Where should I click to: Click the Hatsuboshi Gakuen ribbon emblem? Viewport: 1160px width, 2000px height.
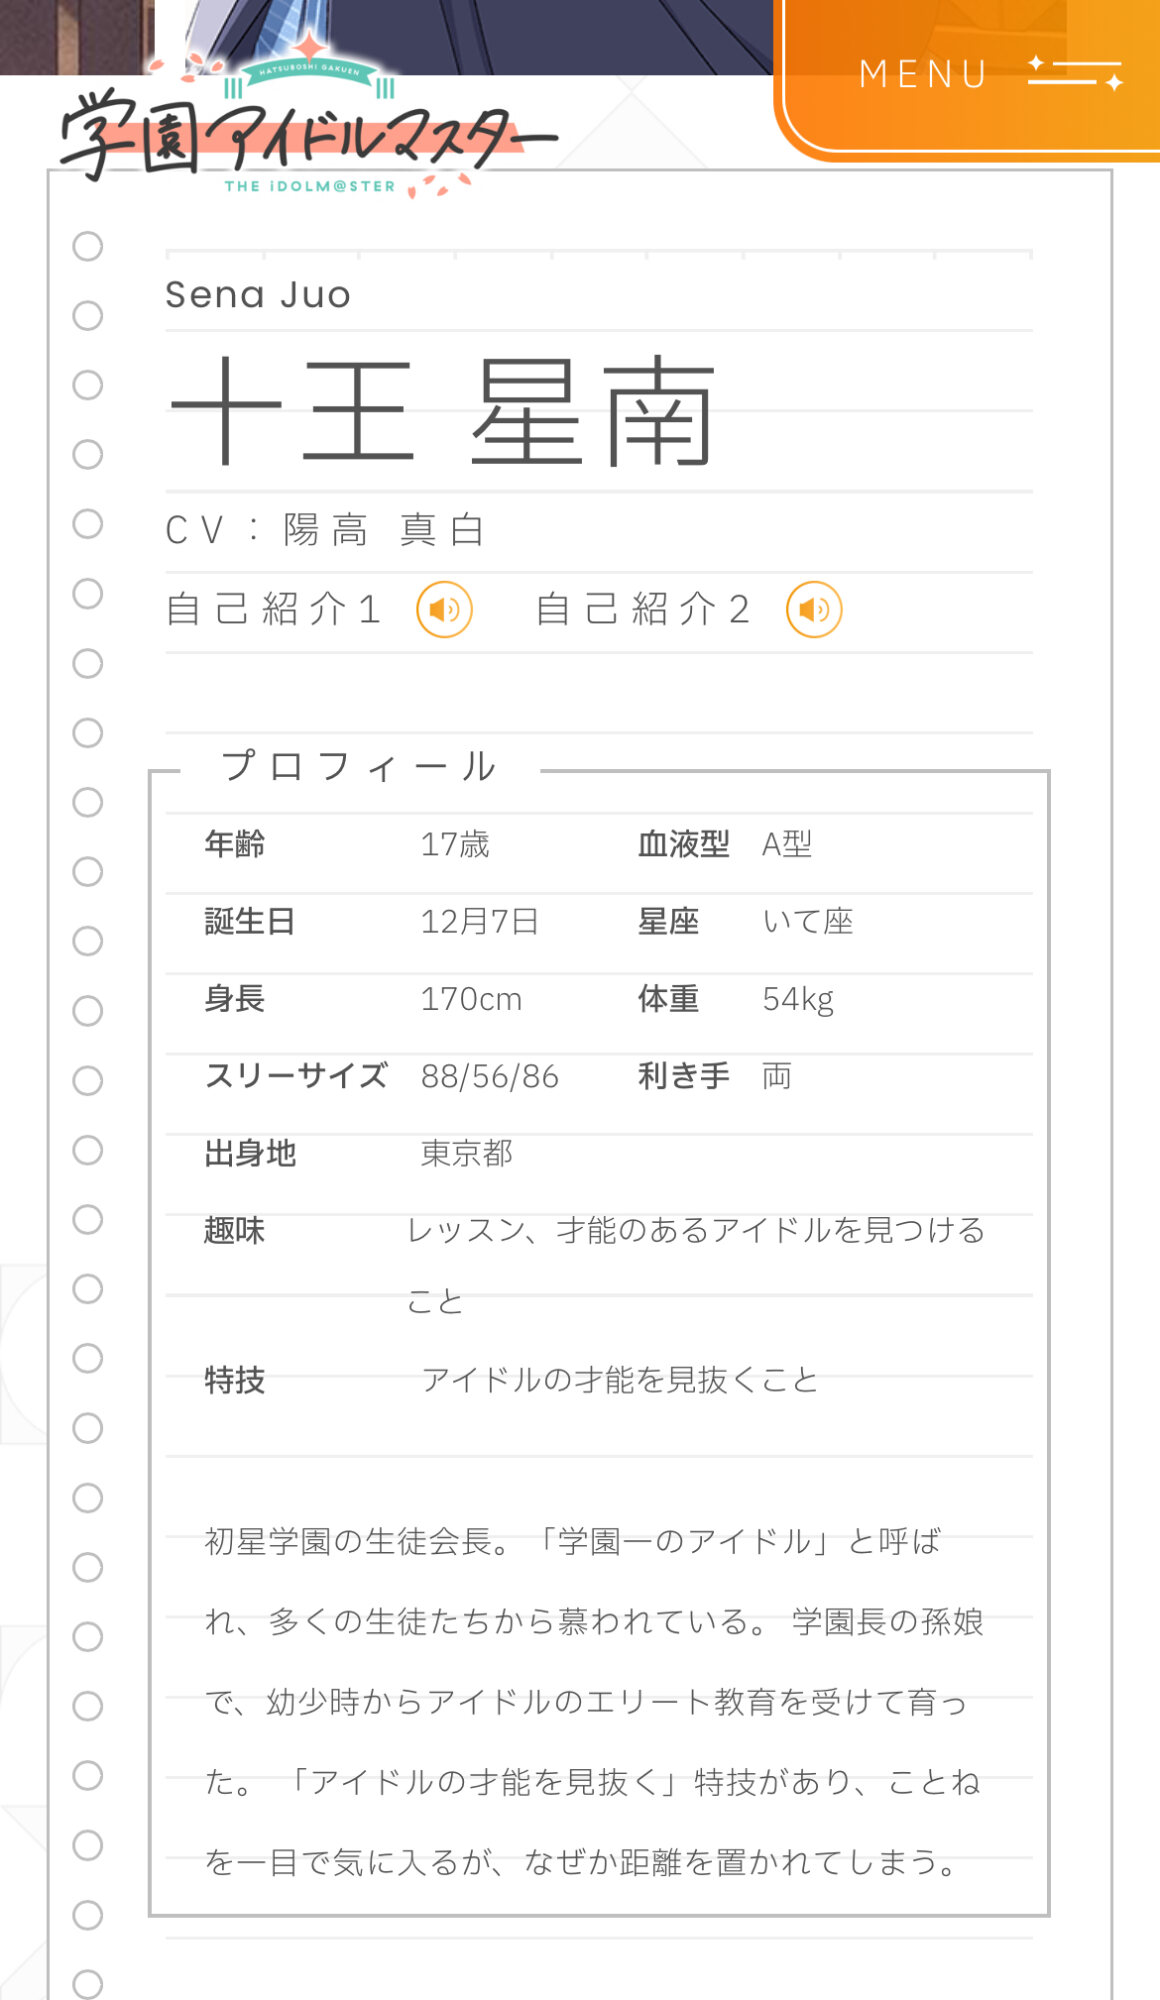click(309, 70)
